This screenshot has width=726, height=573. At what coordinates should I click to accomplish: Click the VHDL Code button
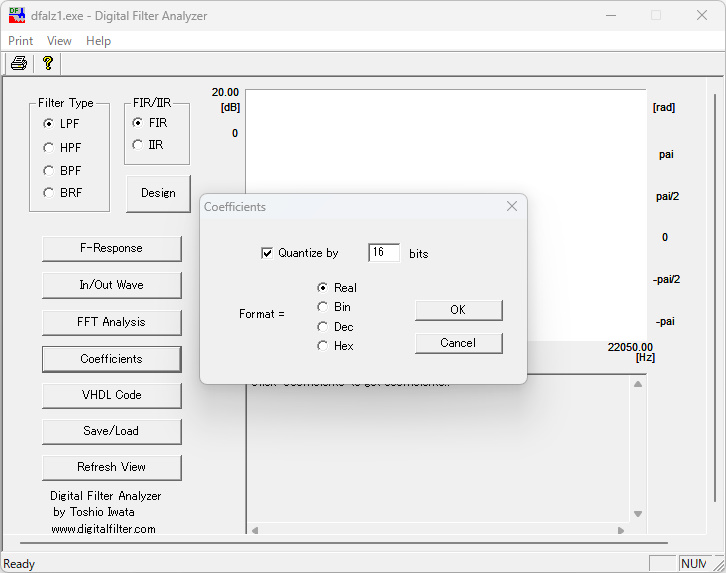coord(111,395)
